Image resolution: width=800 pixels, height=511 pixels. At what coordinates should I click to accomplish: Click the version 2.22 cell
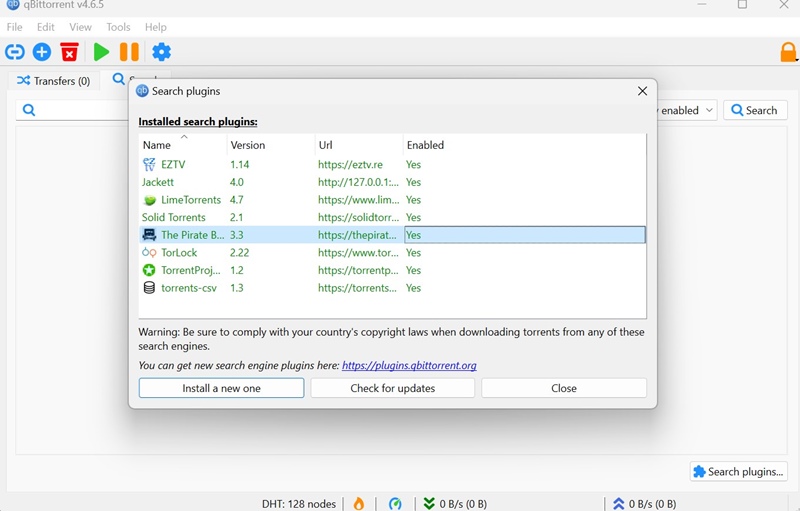click(239, 252)
